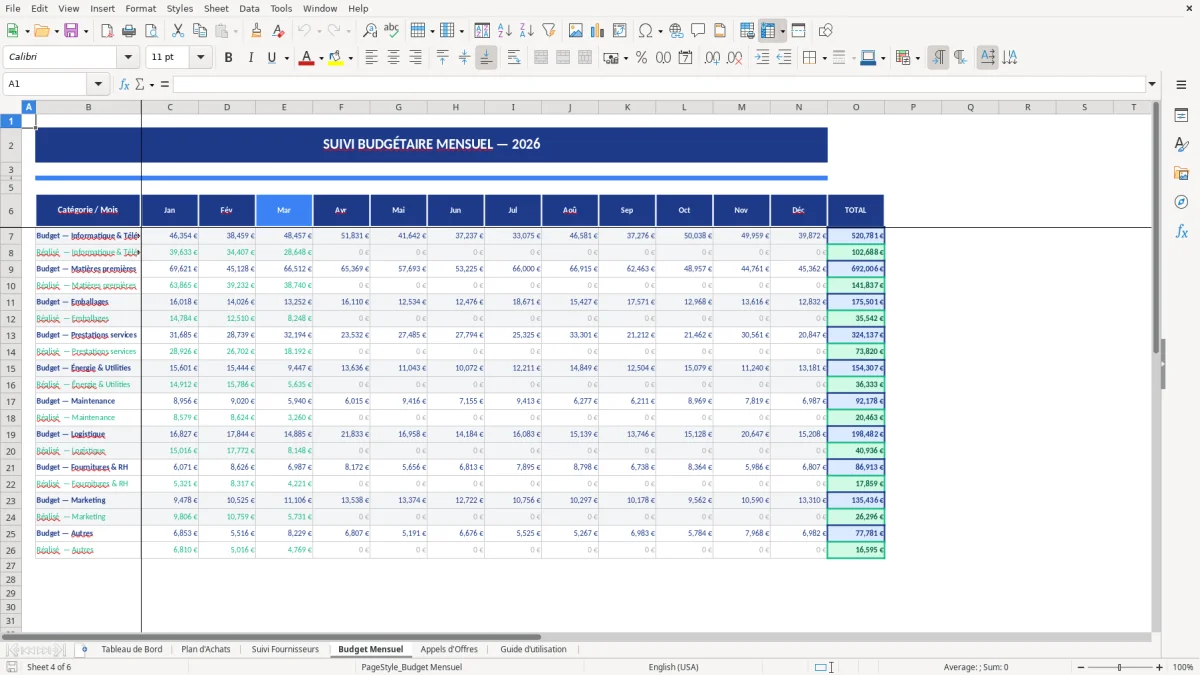Toggle the AutoFilter funnel icon
This screenshot has width=1200, height=675.
pyautogui.click(x=548, y=31)
